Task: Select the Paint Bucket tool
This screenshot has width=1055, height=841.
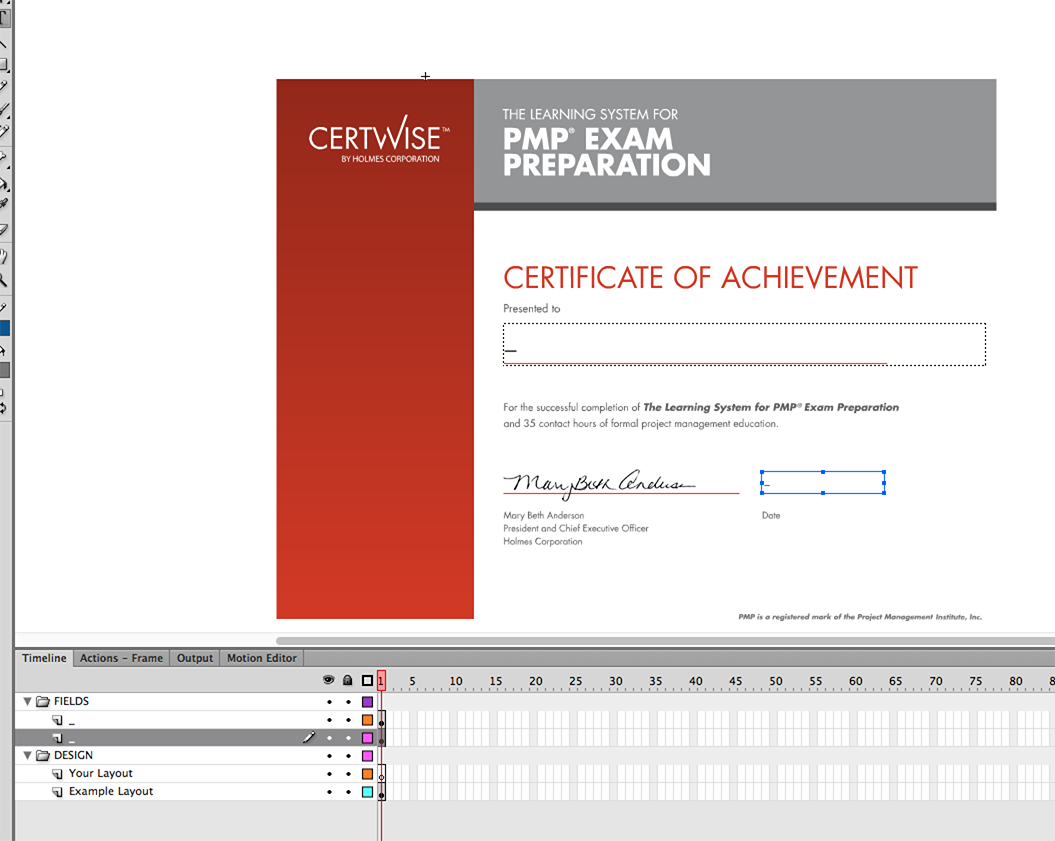Action: pos(4,184)
